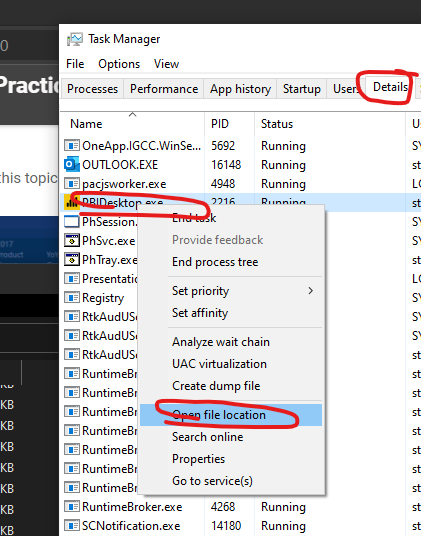Expand the Set priority submenu

[231, 291]
